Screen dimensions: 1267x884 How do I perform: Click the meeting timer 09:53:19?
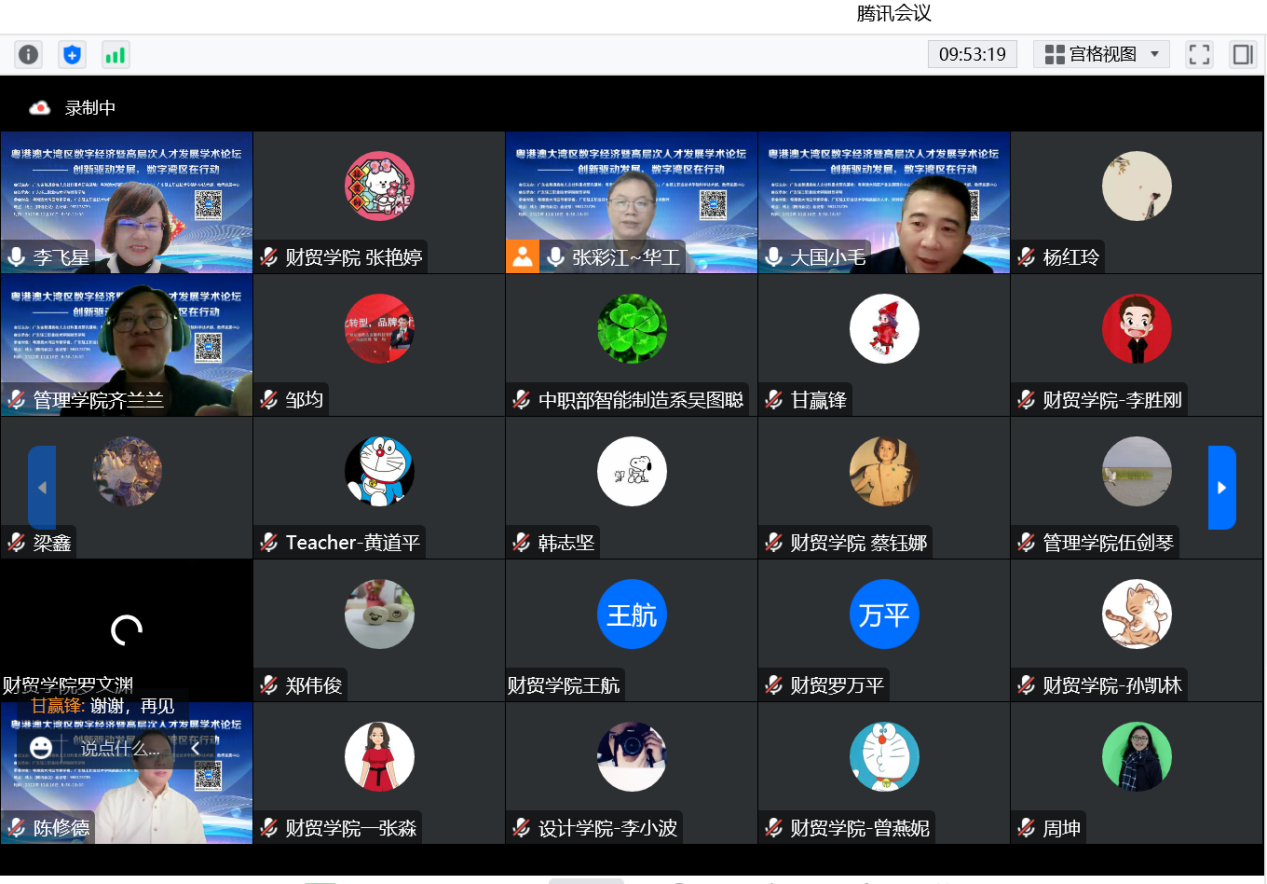pyautogui.click(x=972, y=54)
